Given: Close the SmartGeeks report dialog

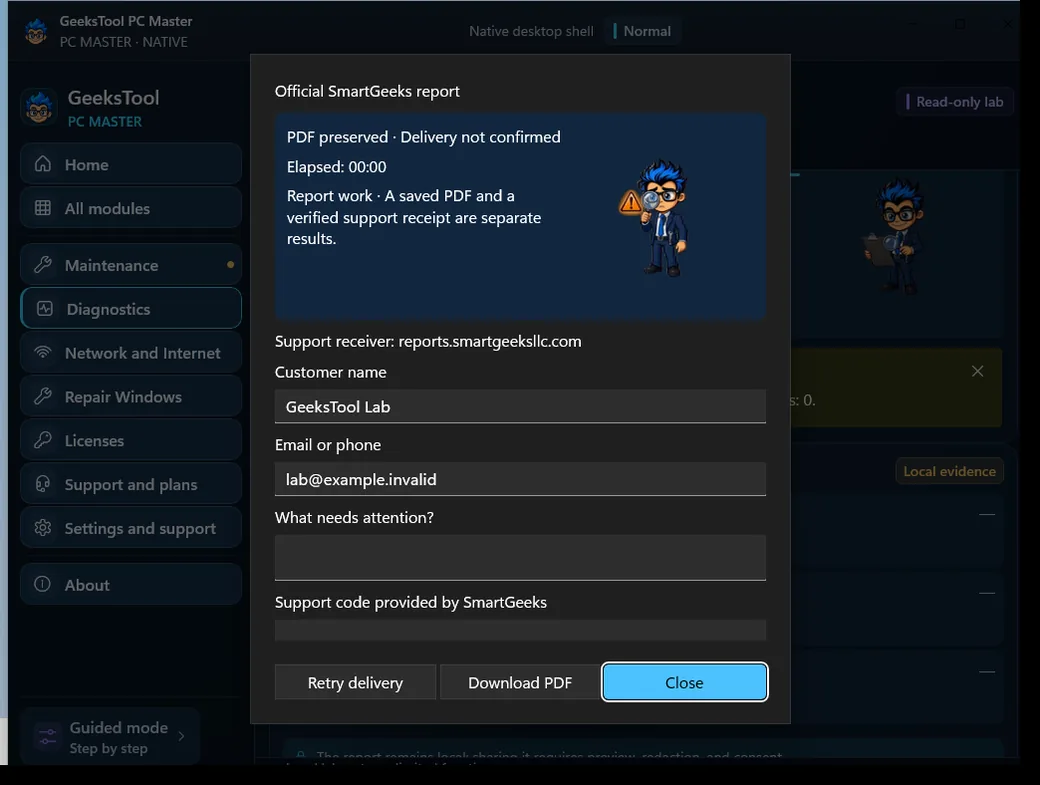Looking at the screenshot, I should pos(684,682).
